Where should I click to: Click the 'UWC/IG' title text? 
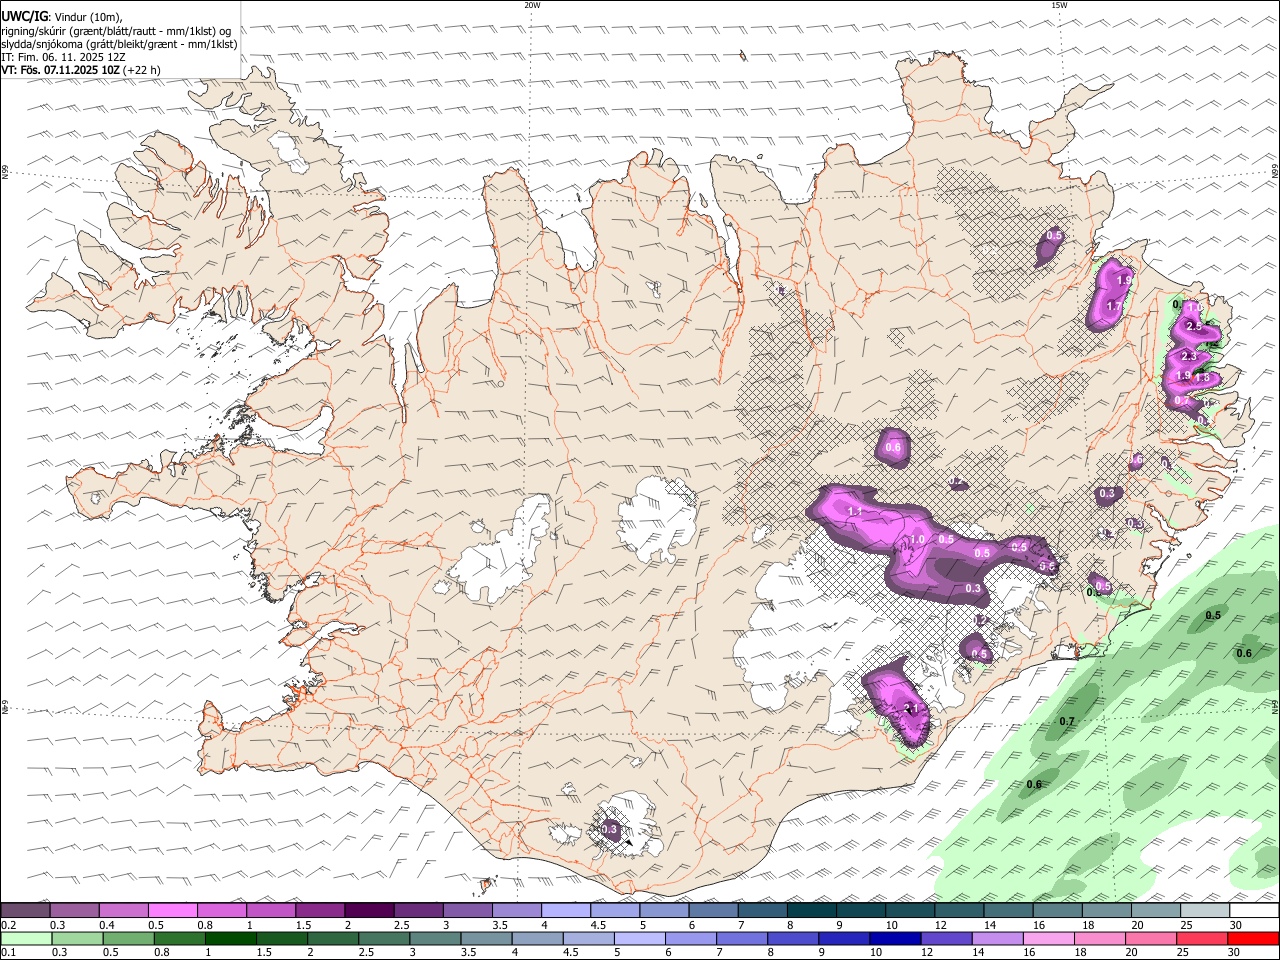pos(25,16)
